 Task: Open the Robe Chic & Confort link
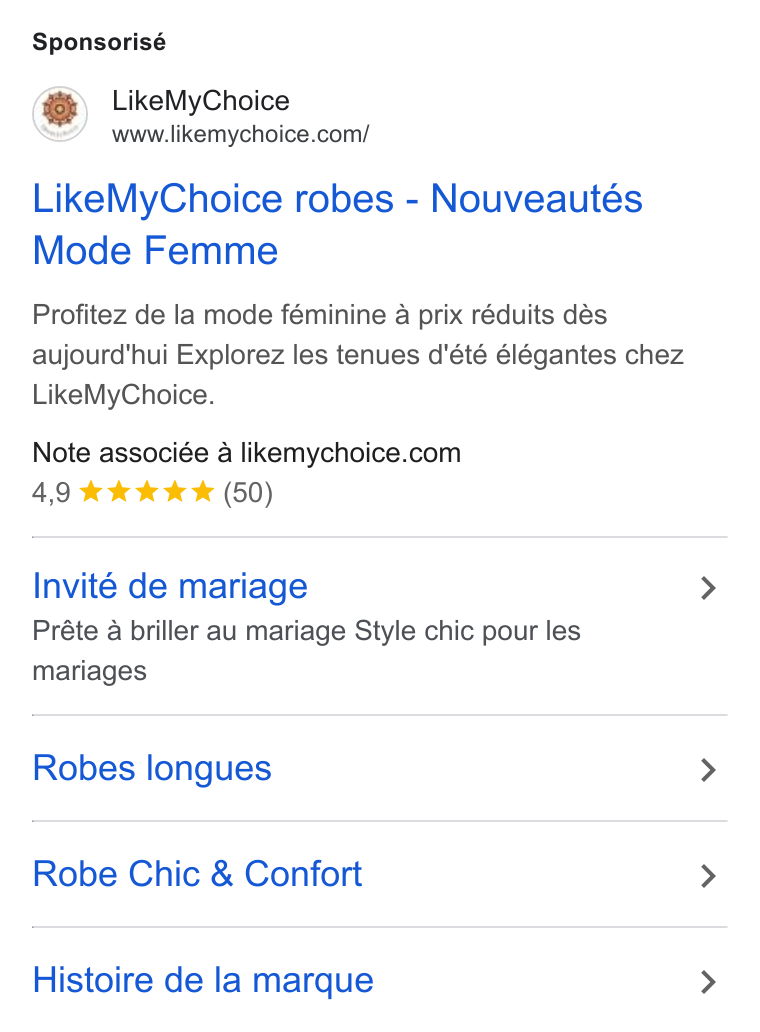197,874
